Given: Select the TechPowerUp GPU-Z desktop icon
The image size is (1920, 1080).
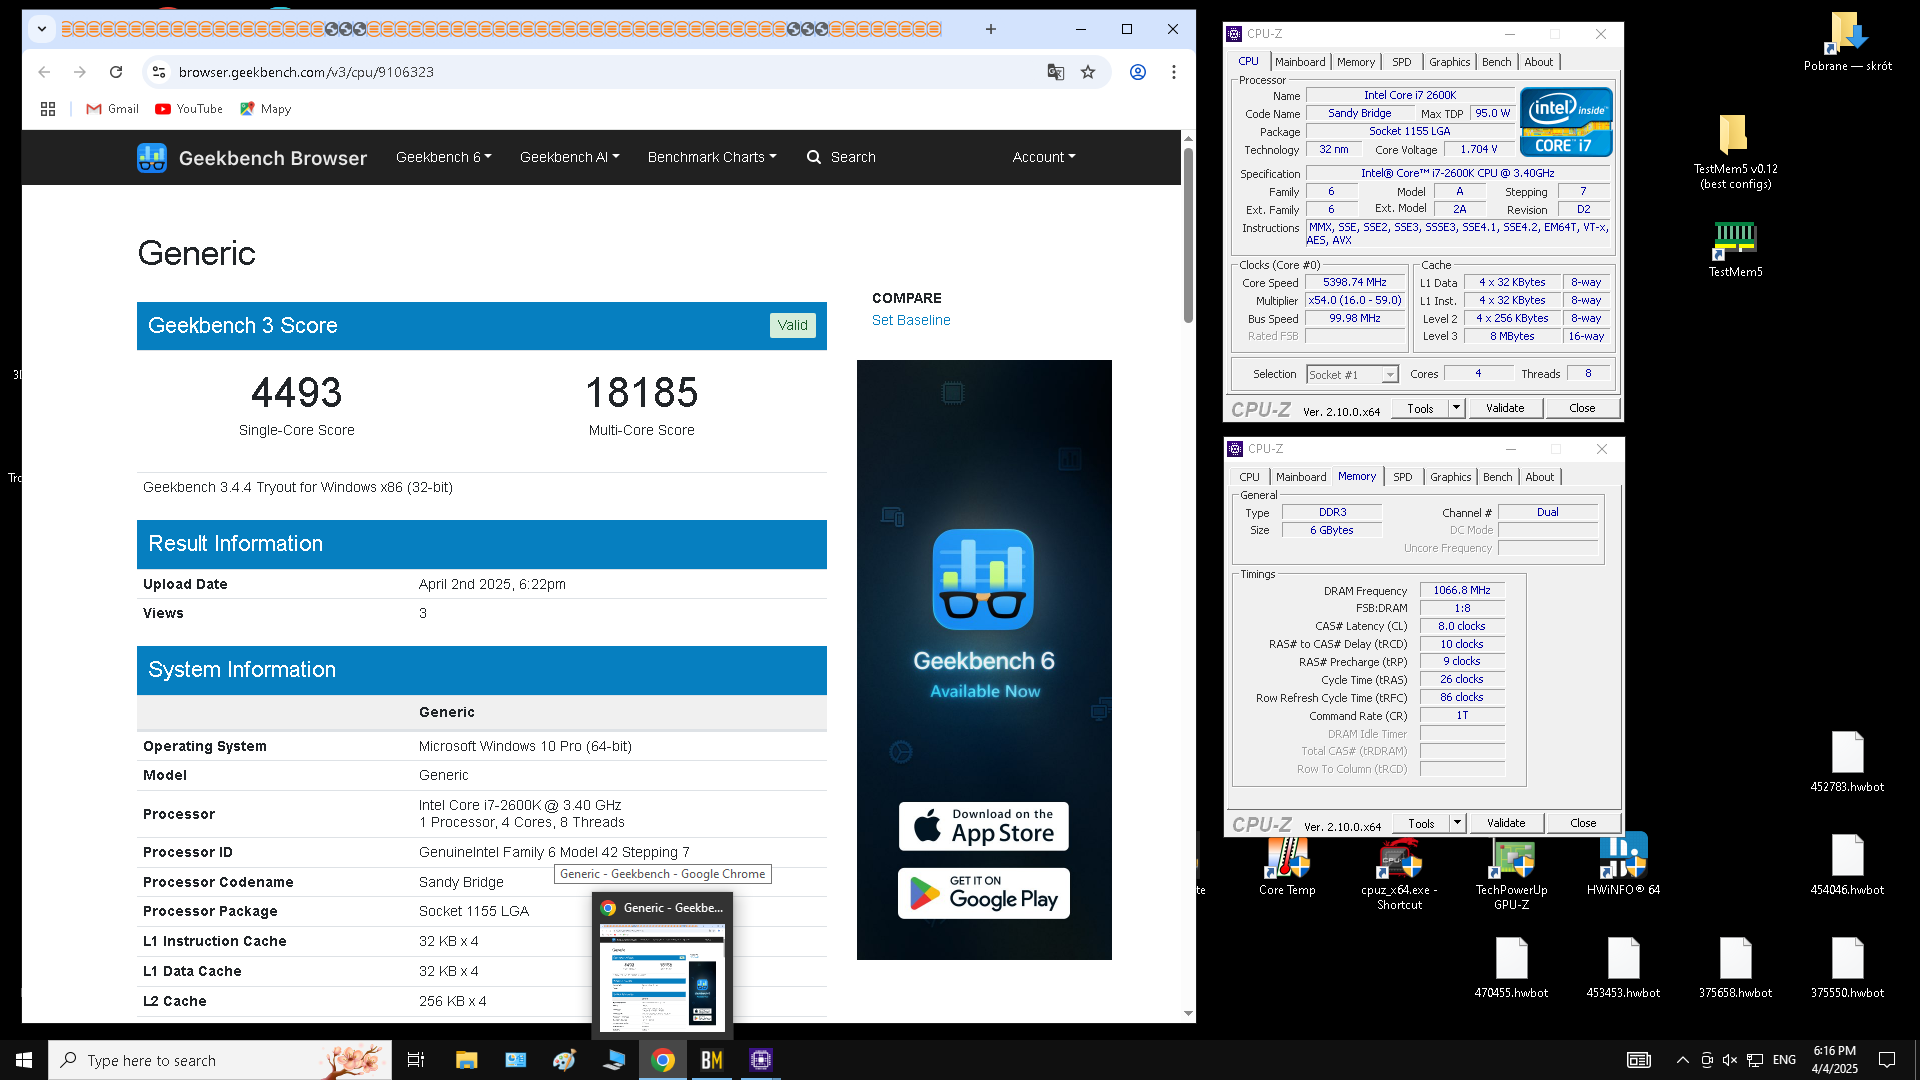Looking at the screenshot, I should coord(1511,874).
